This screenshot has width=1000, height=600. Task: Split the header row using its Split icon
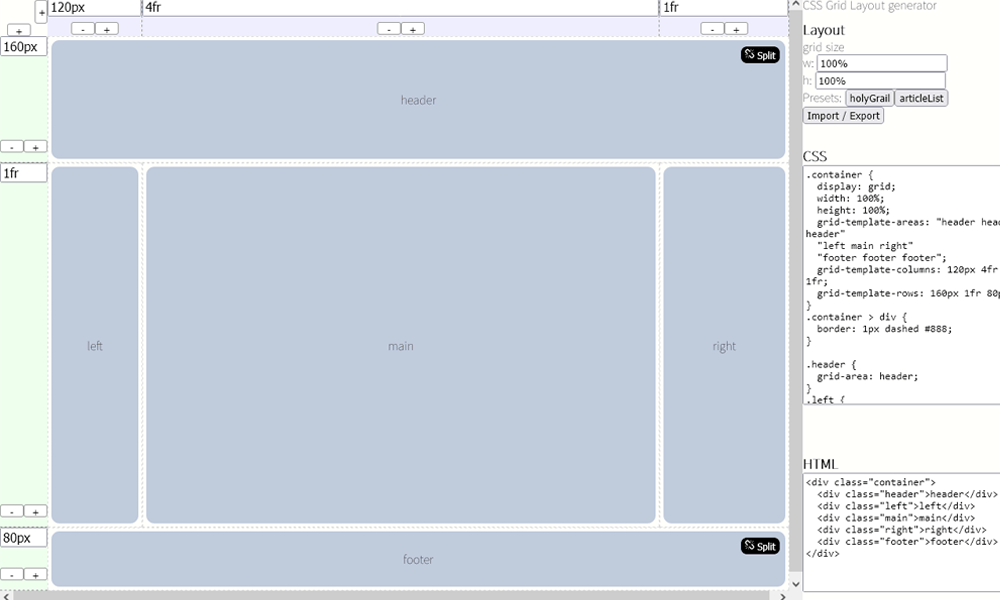(759, 55)
